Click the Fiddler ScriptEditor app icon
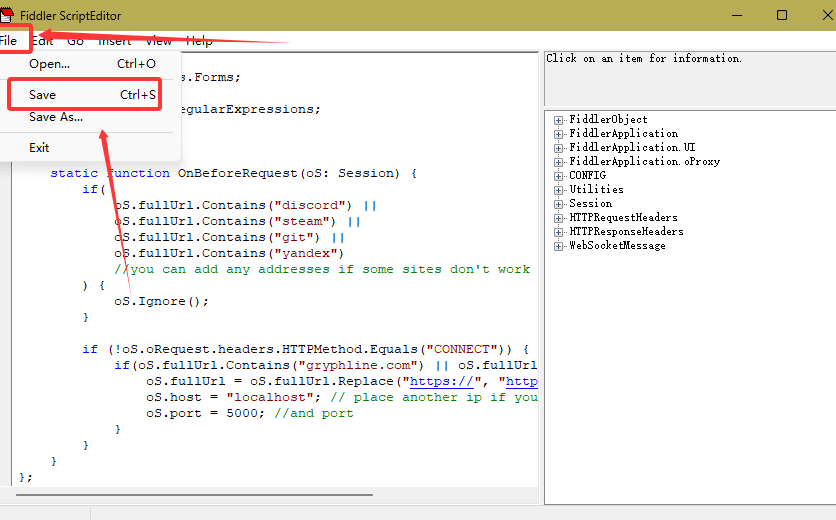 coord(6,15)
